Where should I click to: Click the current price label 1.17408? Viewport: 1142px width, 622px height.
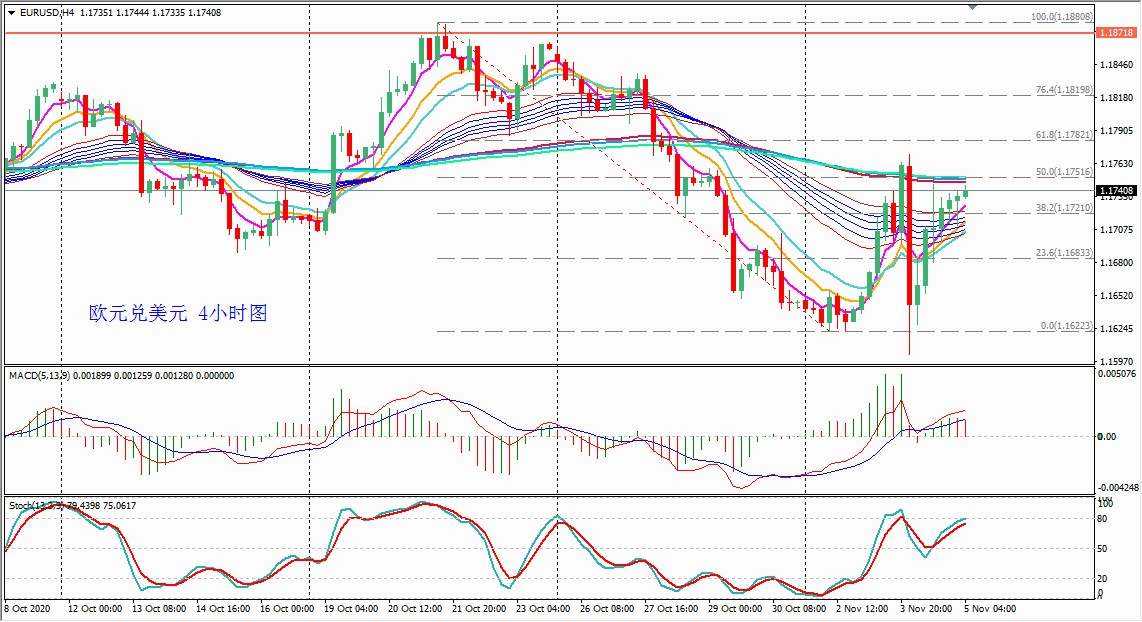[1116, 191]
